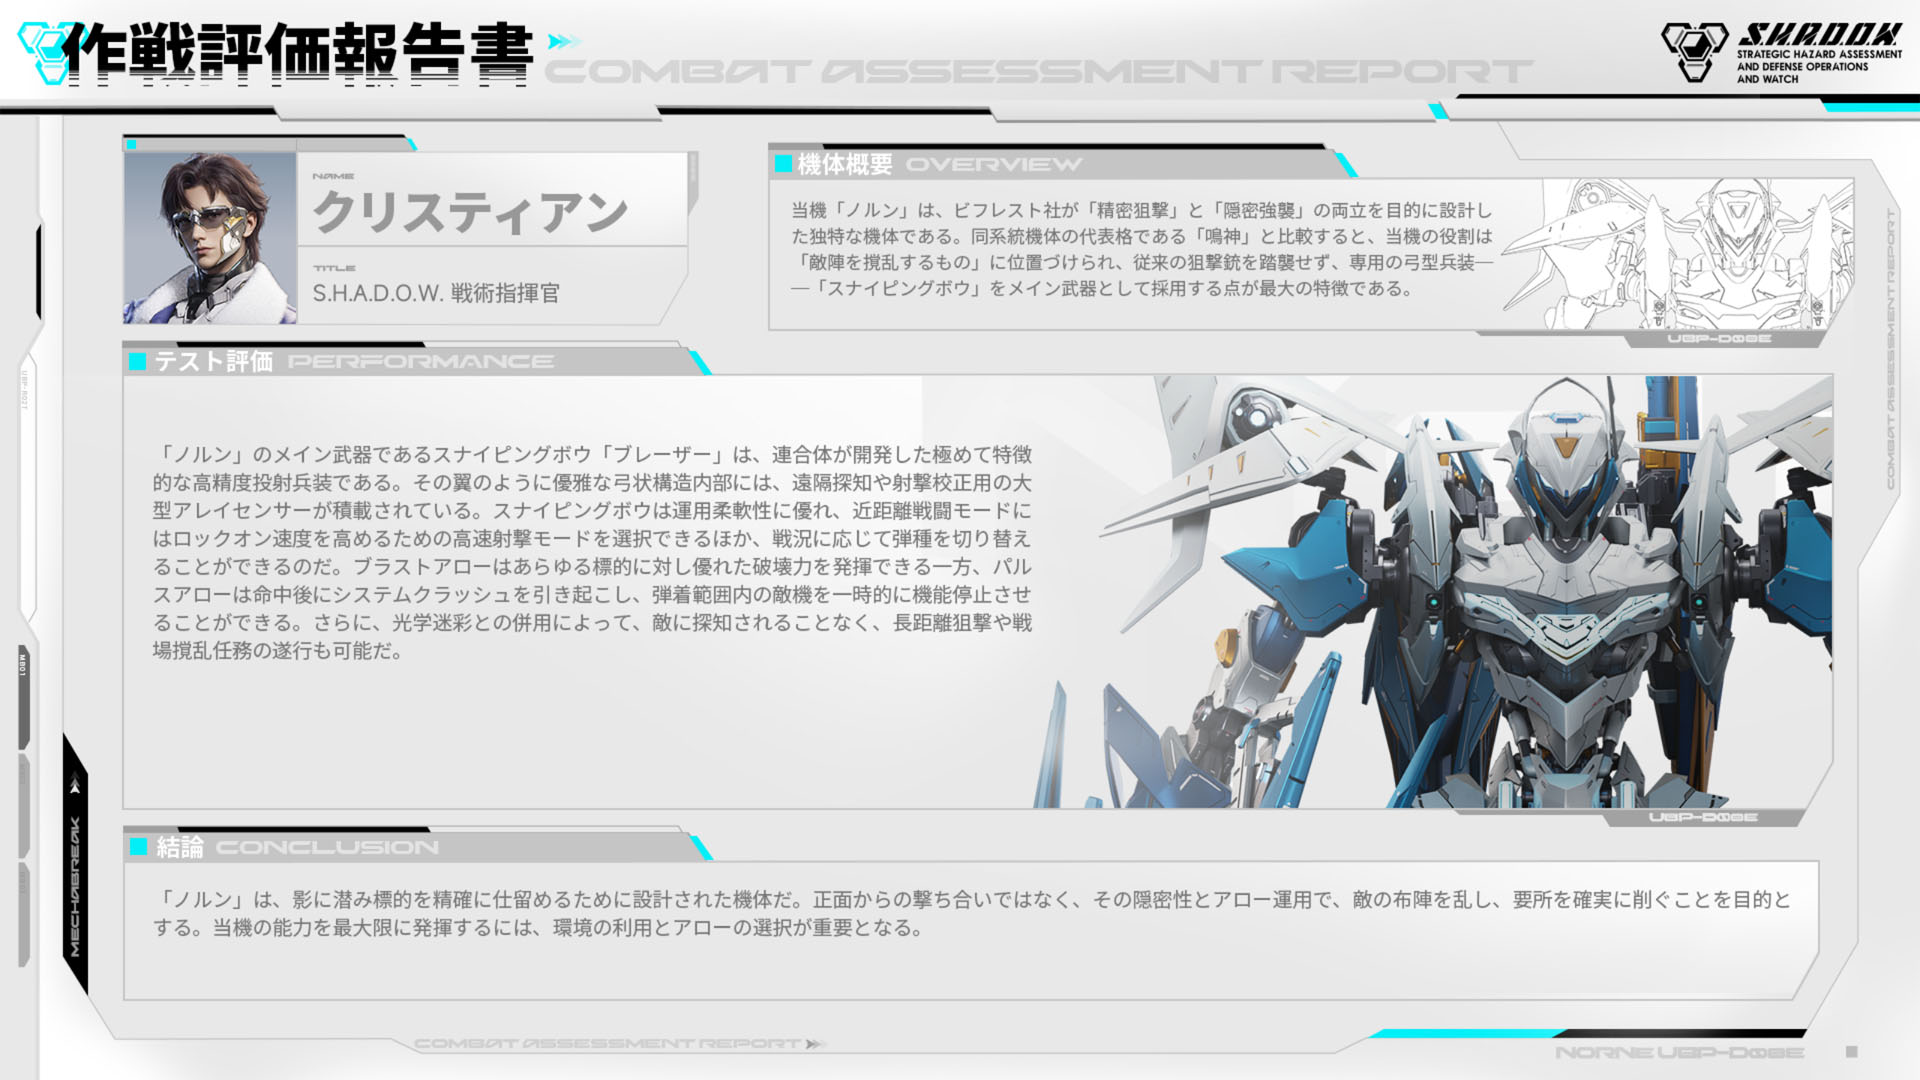Click the cyan square marker on the pilot info card
This screenshot has height=1080, width=1920.
[131, 145]
